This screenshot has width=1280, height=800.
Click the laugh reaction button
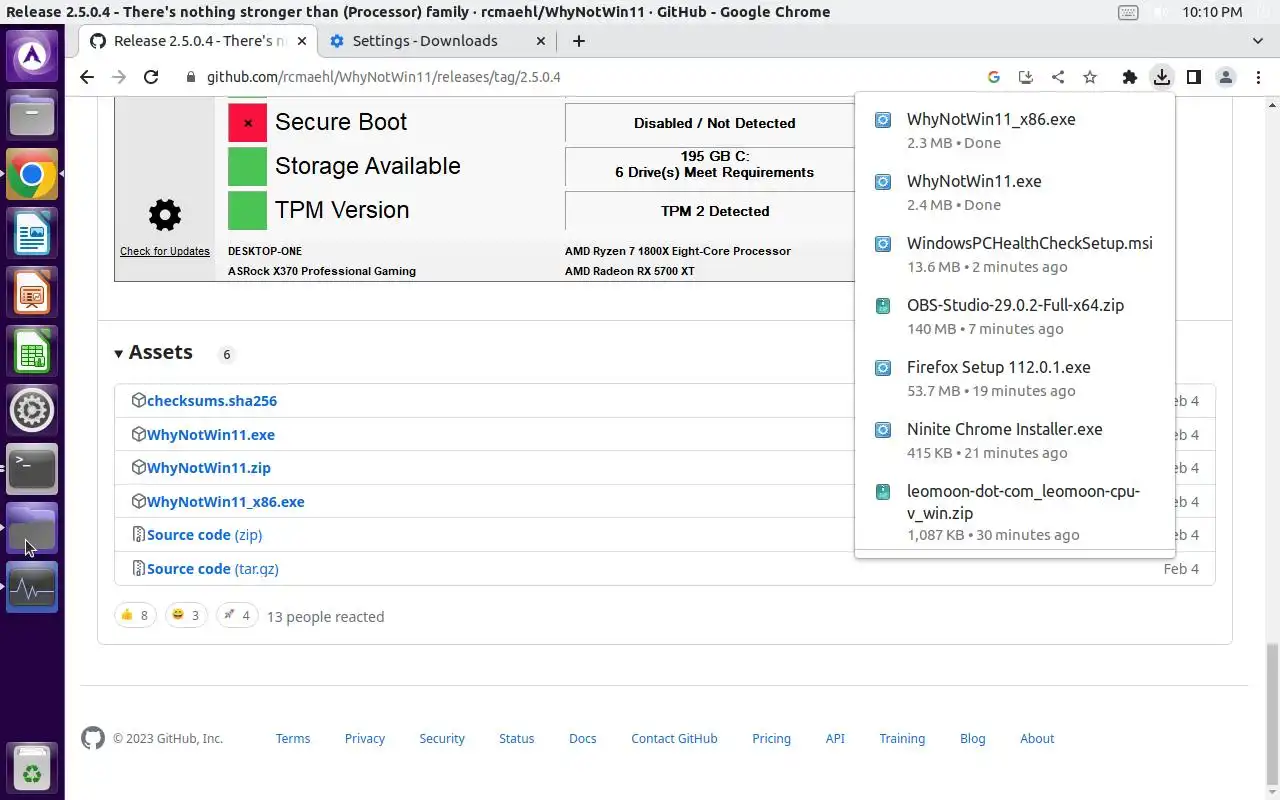[x=185, y=615]
